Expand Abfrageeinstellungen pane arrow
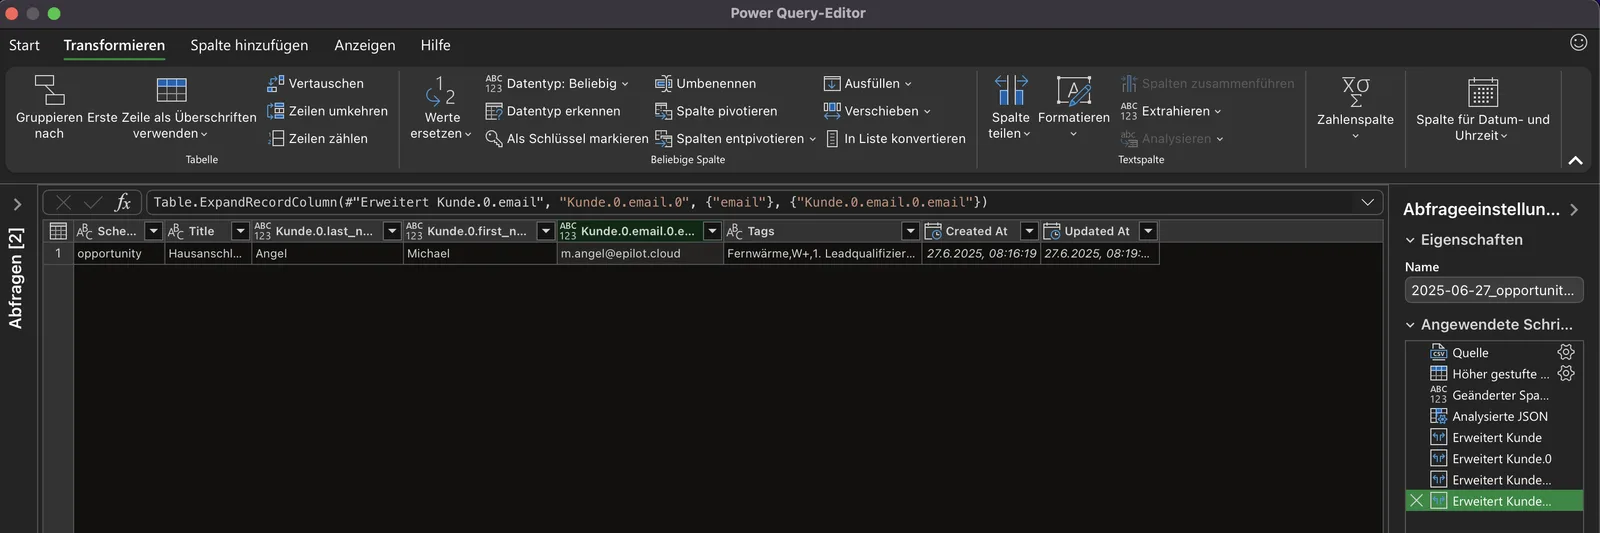Viewport: 1600px width, 533px height. (1574, 210)
